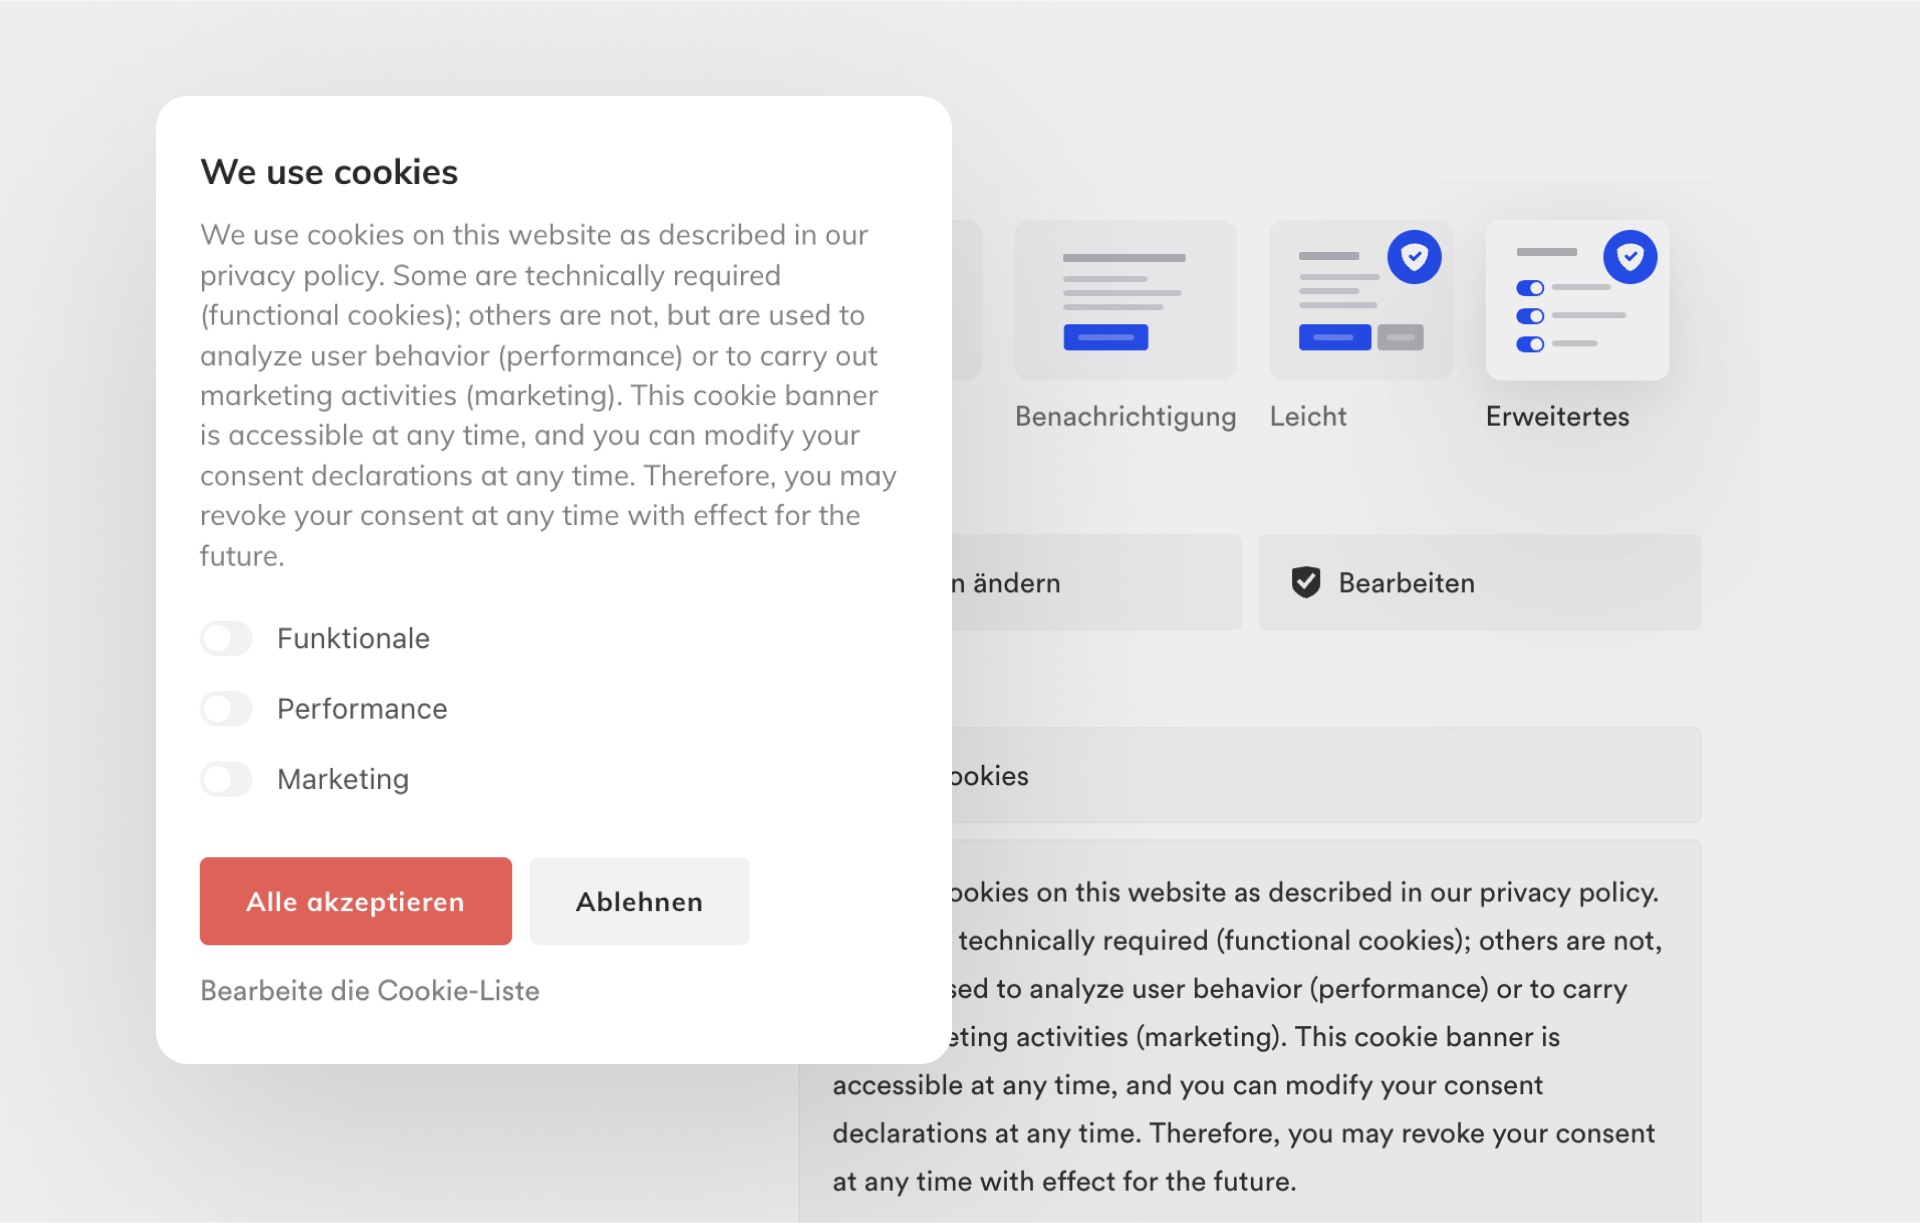Viewport: 1920px width, 1223px height.
Task: Enable the Funktionale cookies toggle
Action: point(226,638)
